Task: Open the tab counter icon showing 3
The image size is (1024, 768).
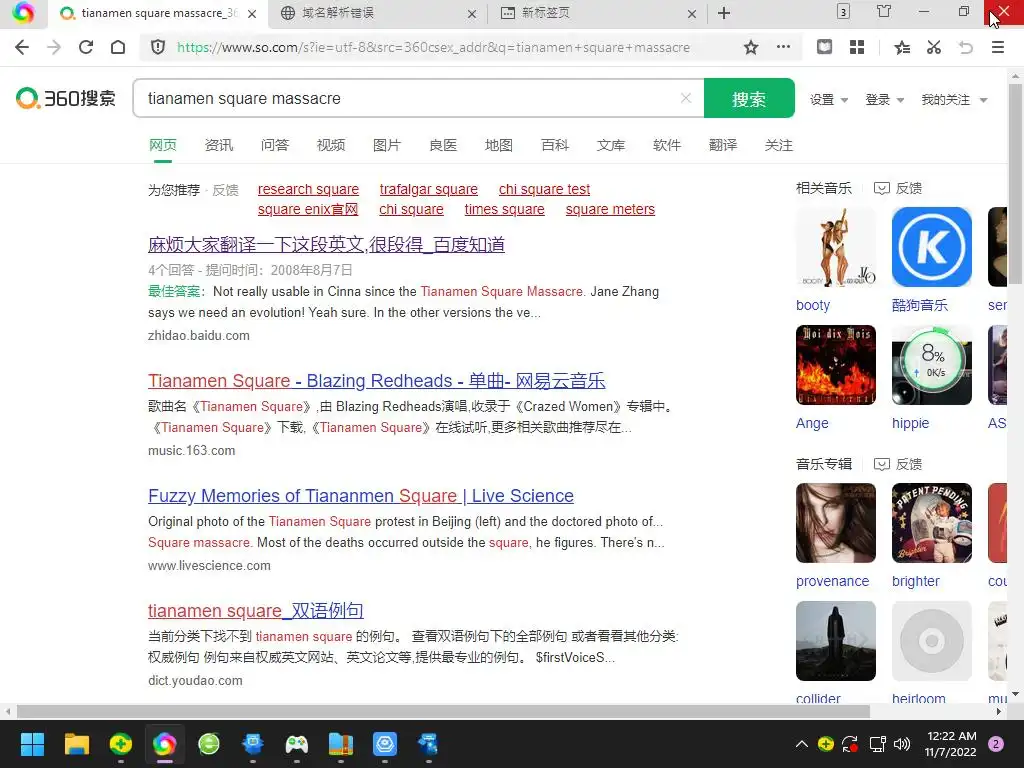Action: (843, 12)
